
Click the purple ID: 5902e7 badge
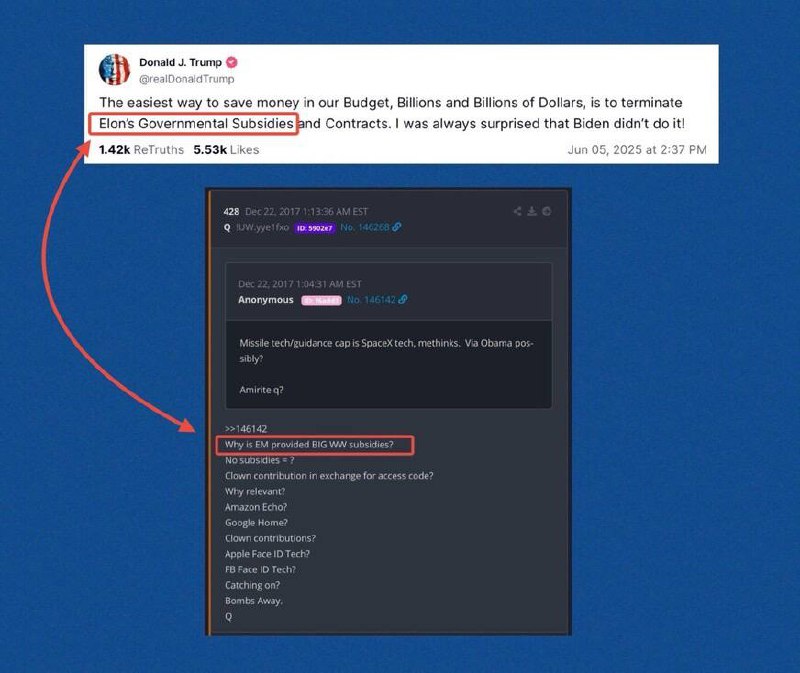pos(315,228)
